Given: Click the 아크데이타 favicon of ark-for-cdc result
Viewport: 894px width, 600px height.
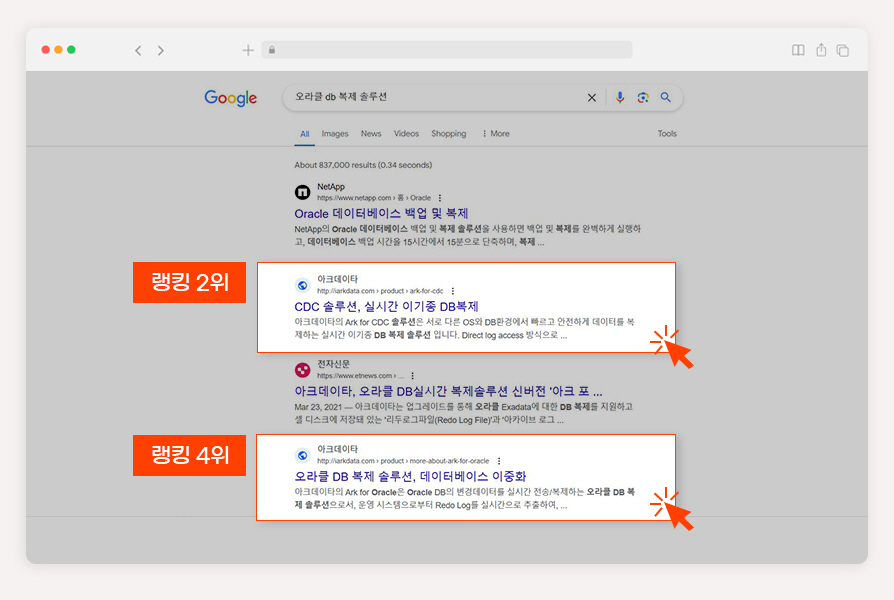Looking at the screenshot, I should click(x=302, y=285).
